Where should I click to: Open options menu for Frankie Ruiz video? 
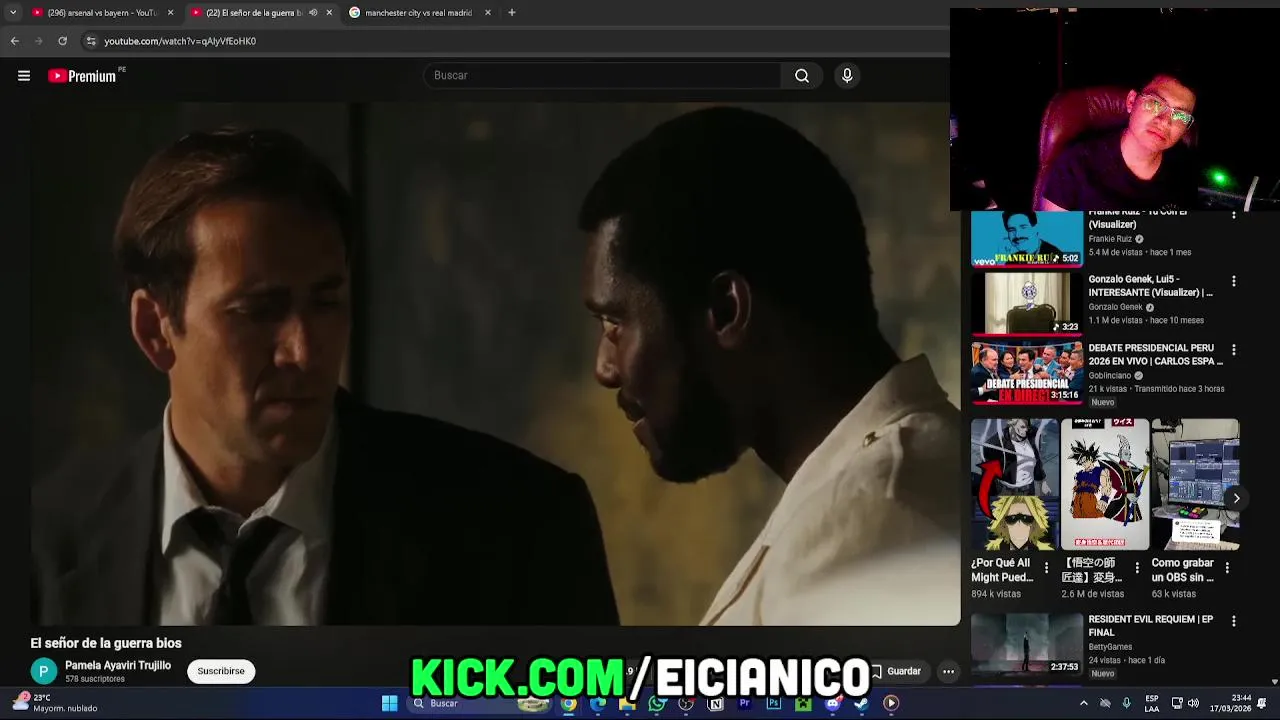click(x=1233, y=215)
